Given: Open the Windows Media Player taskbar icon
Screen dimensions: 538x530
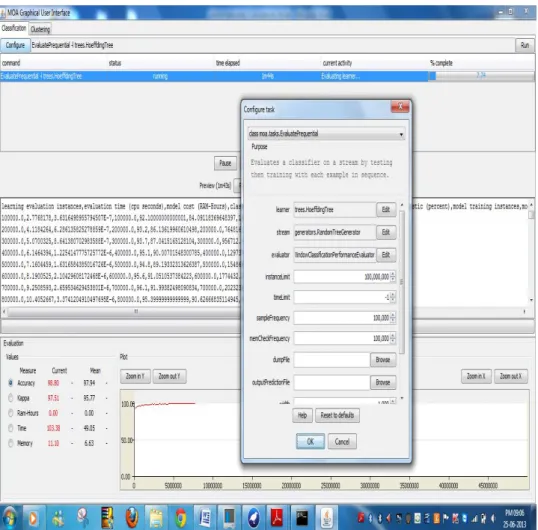Looking at the screenshot, I should click(33, 518).
